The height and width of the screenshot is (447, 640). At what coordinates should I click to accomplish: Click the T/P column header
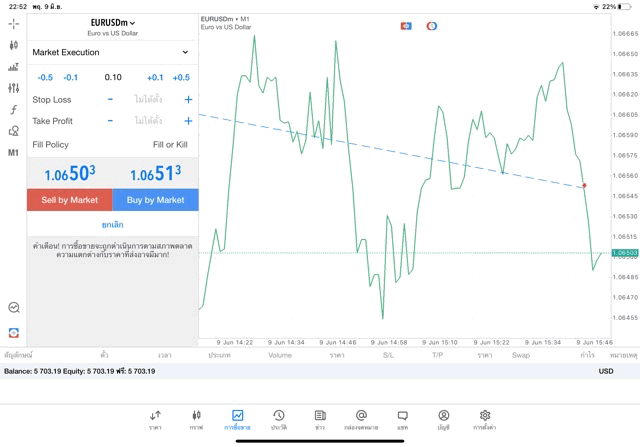tap(438, 355)
